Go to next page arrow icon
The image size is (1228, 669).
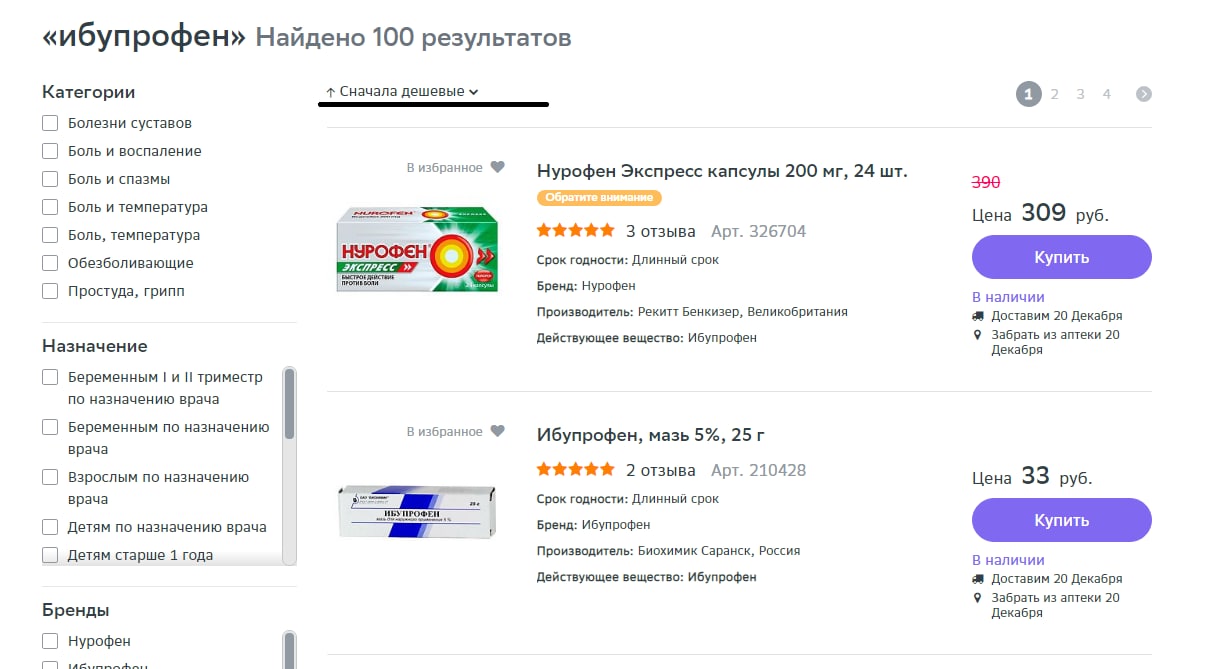pos(1144,94)
